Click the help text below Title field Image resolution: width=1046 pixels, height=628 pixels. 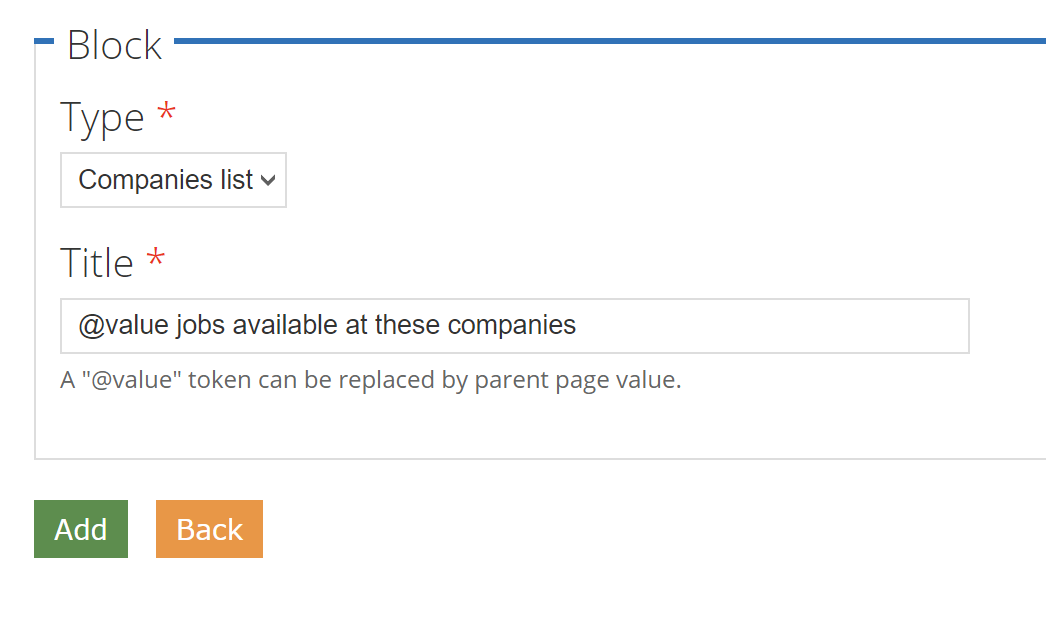(x=370, y=380)
